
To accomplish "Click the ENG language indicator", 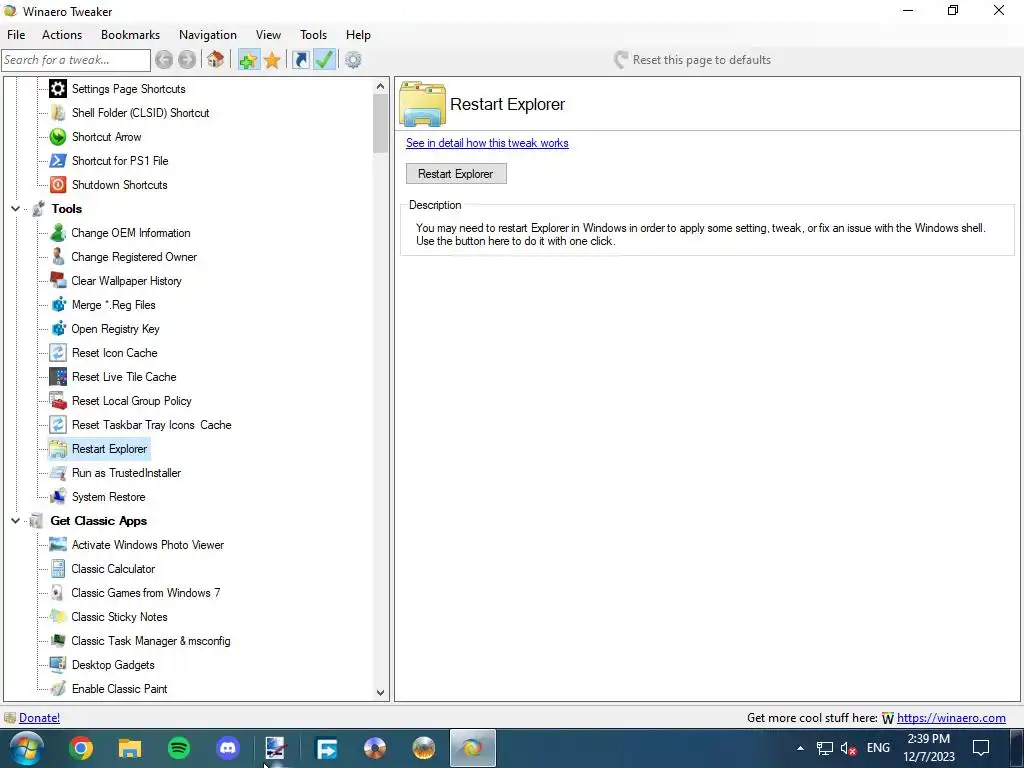I will pyautogui.click(x=878, y=748).
